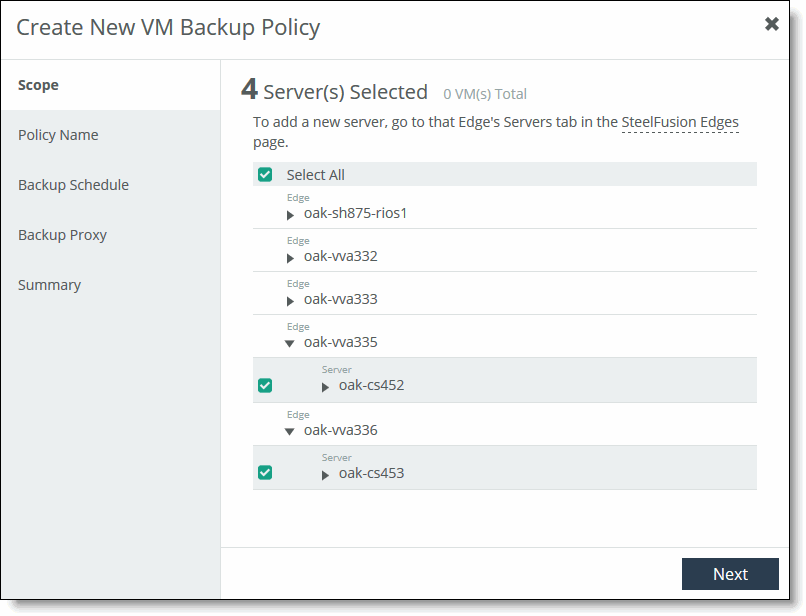Close the Create New VM Backup Policy dialog

coord(771,24)
